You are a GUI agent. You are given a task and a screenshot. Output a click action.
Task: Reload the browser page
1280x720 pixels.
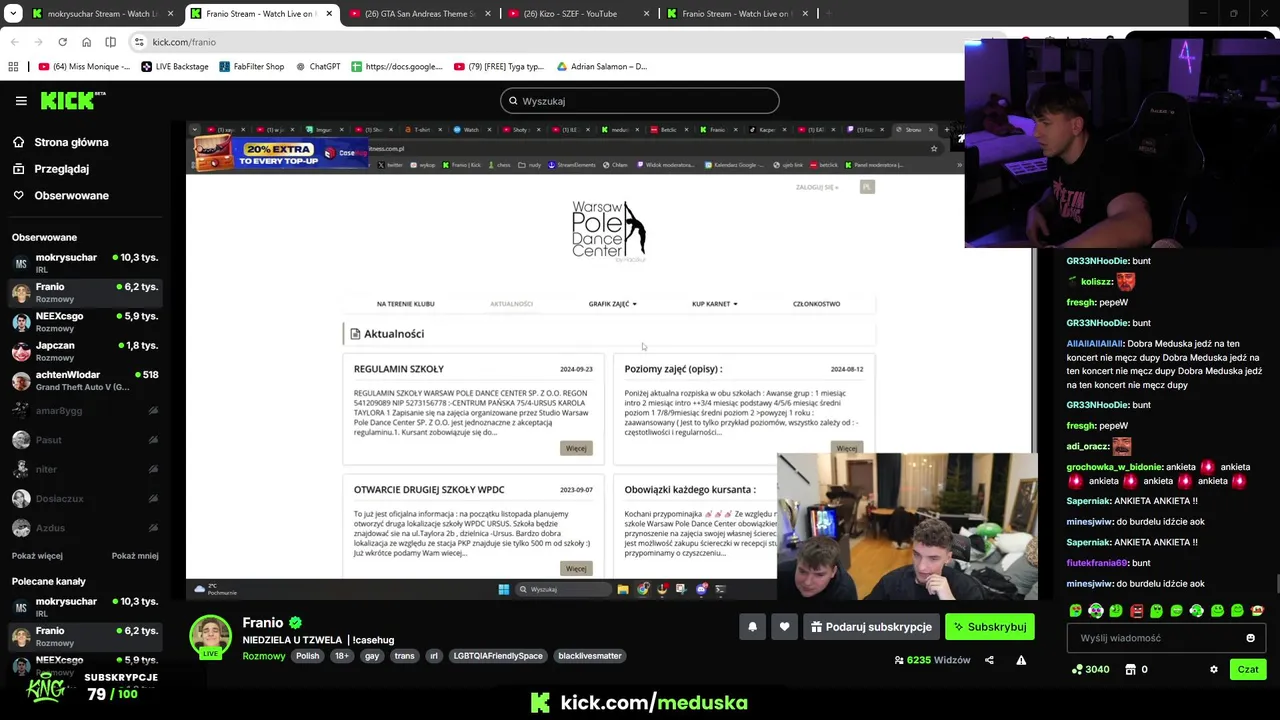click(x=62, y=42)
